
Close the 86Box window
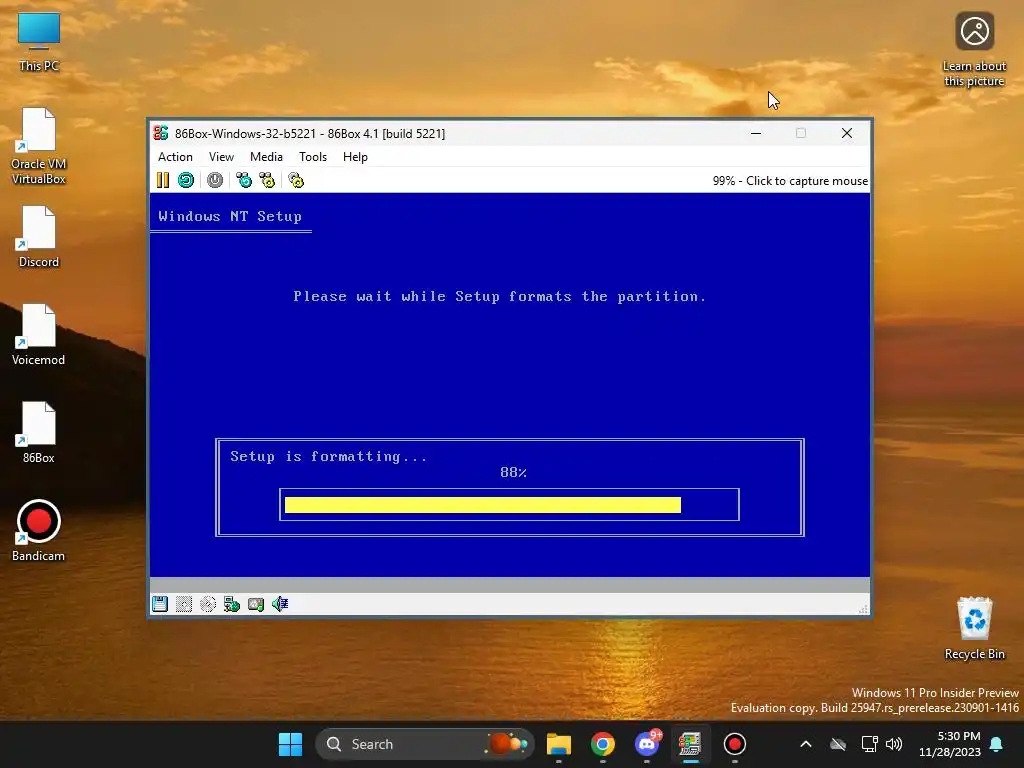[847, 133]
